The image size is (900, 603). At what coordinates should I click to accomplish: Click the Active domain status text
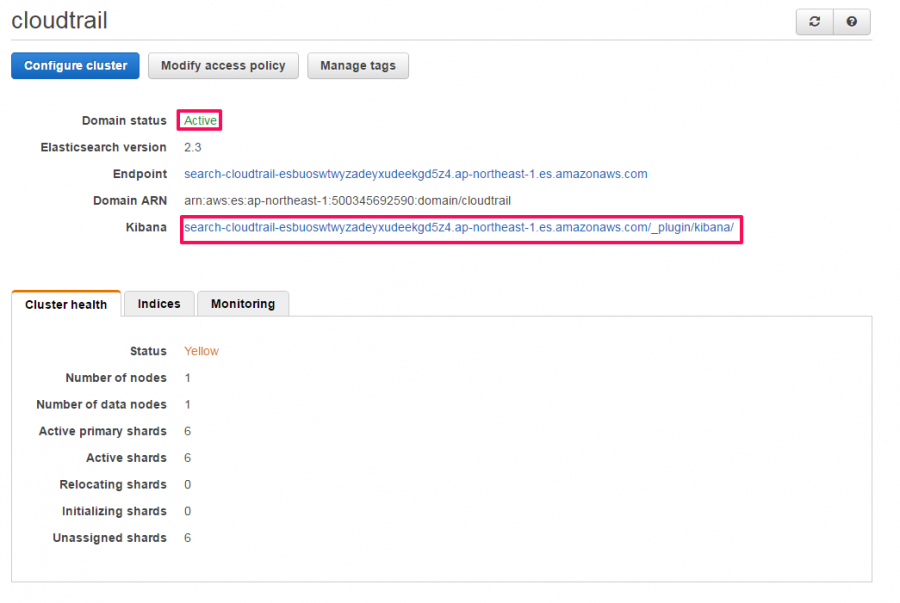(x=200, y=120)
